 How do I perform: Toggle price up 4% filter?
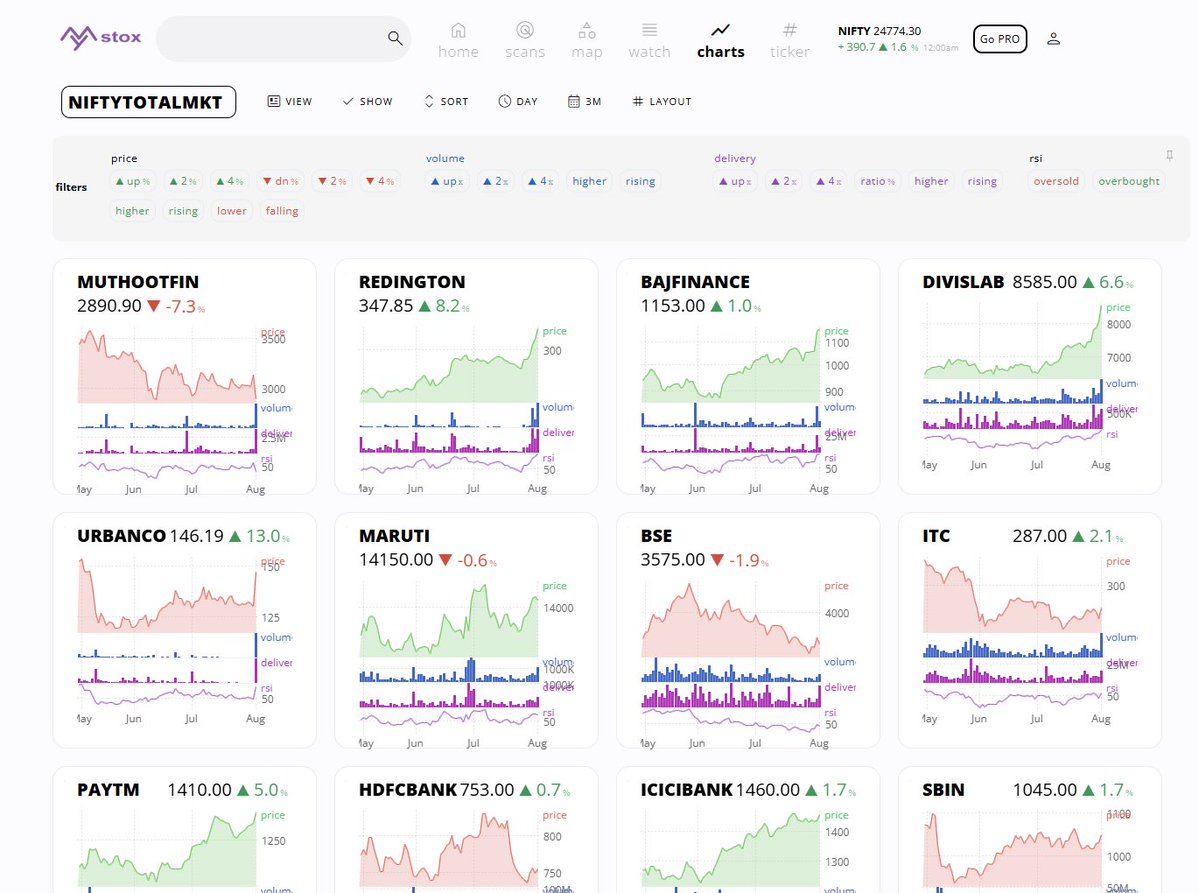click(229, 181)
